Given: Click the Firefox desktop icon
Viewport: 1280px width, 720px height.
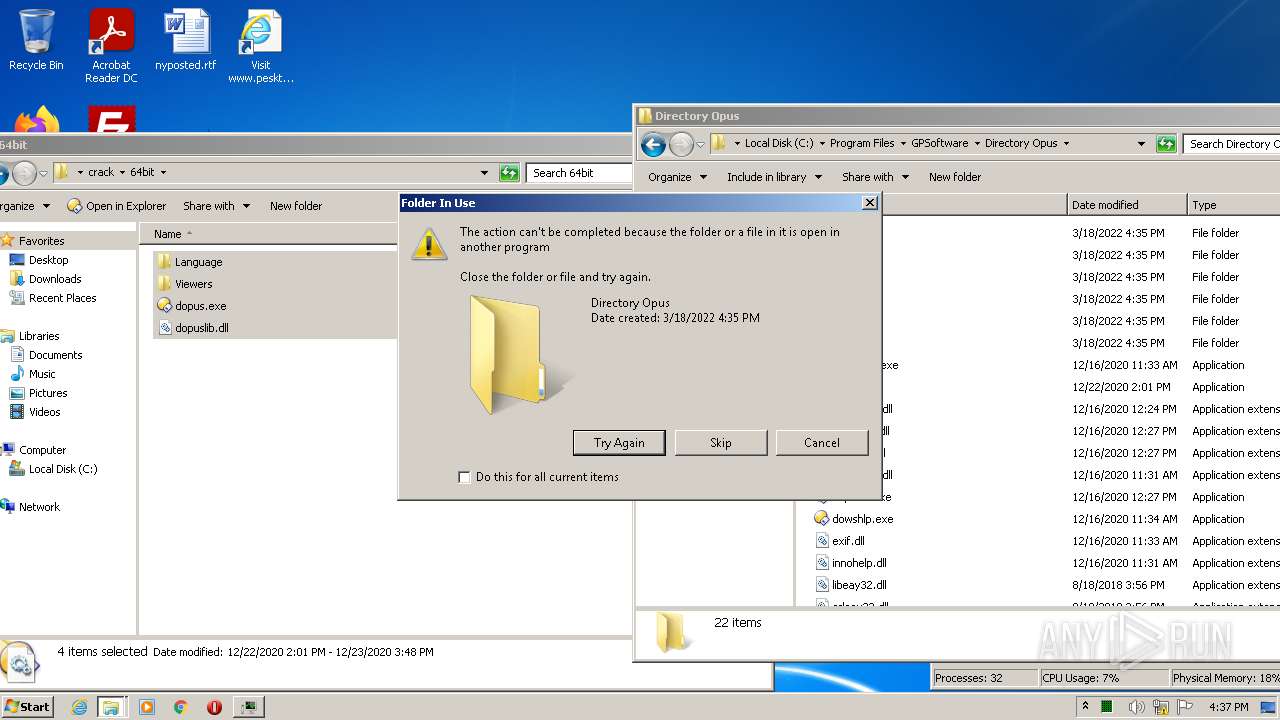Looking at the screenshot, I should pos(36,119).
